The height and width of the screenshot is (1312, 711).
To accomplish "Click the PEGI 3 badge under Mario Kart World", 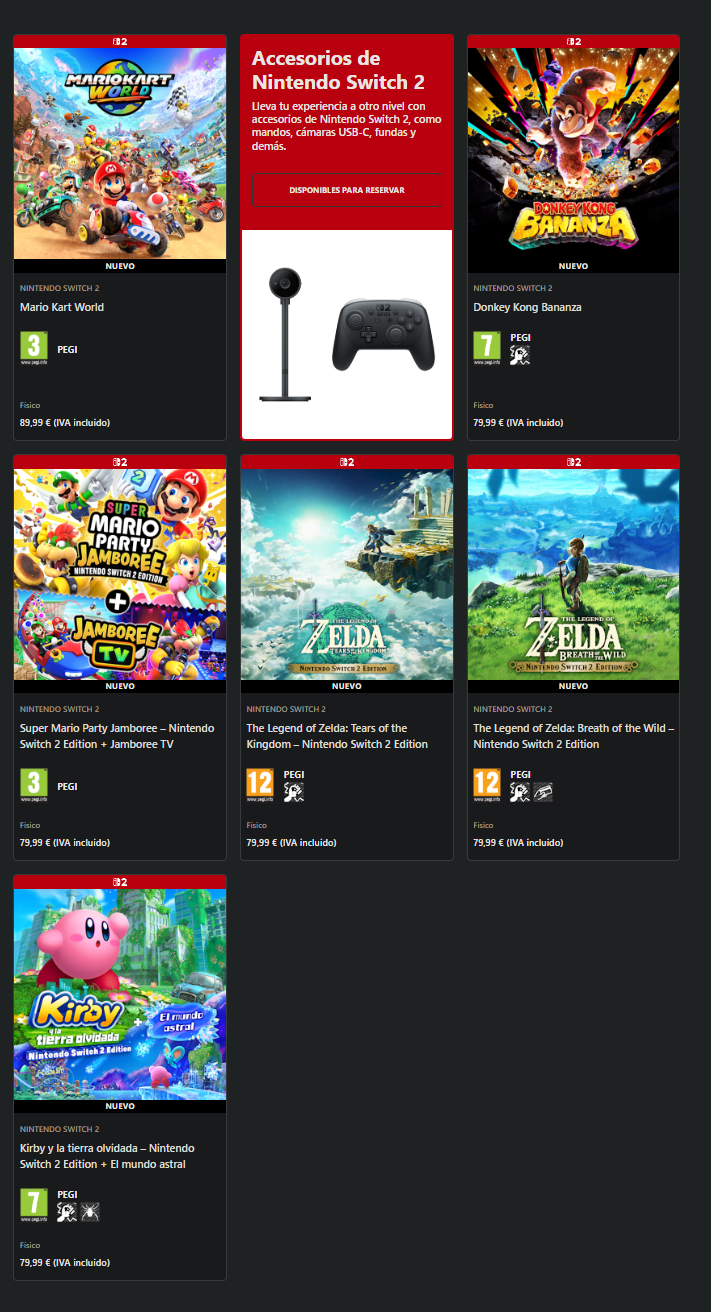I will click(34, 349).
